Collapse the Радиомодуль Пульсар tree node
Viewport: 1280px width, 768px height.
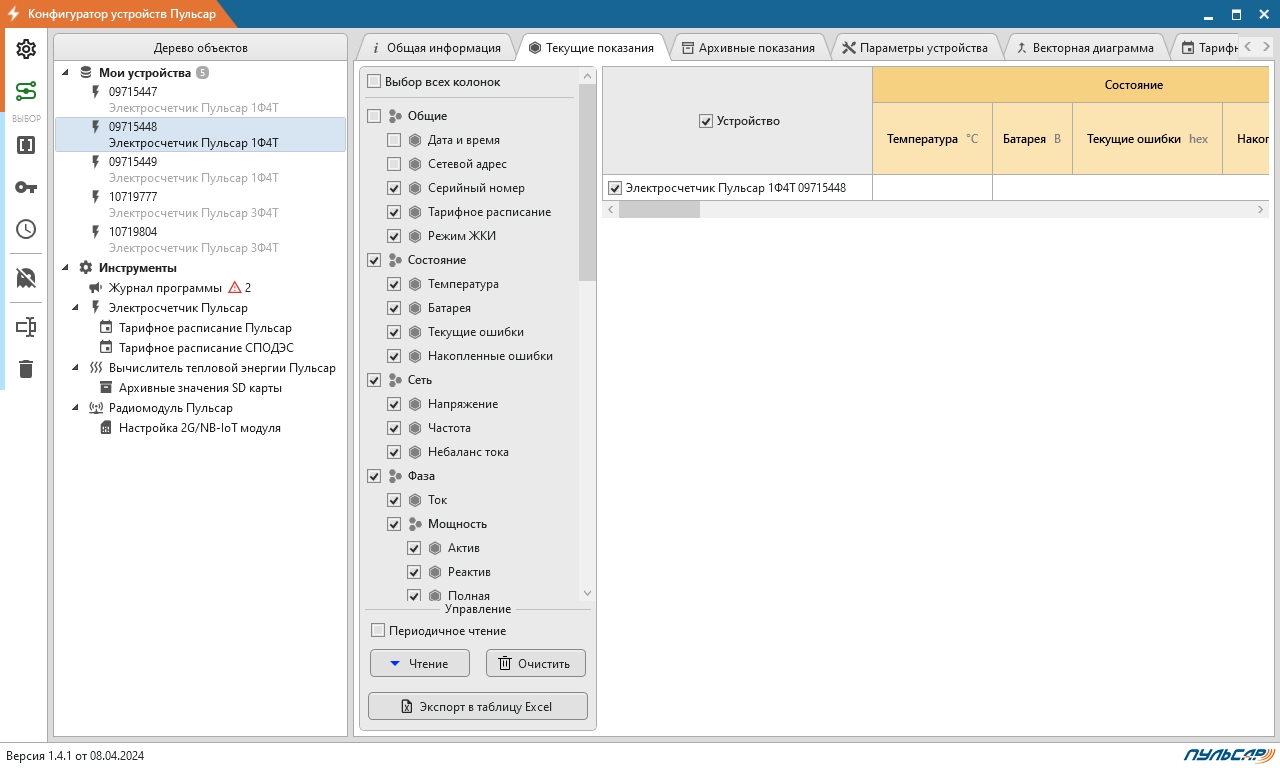76,408
